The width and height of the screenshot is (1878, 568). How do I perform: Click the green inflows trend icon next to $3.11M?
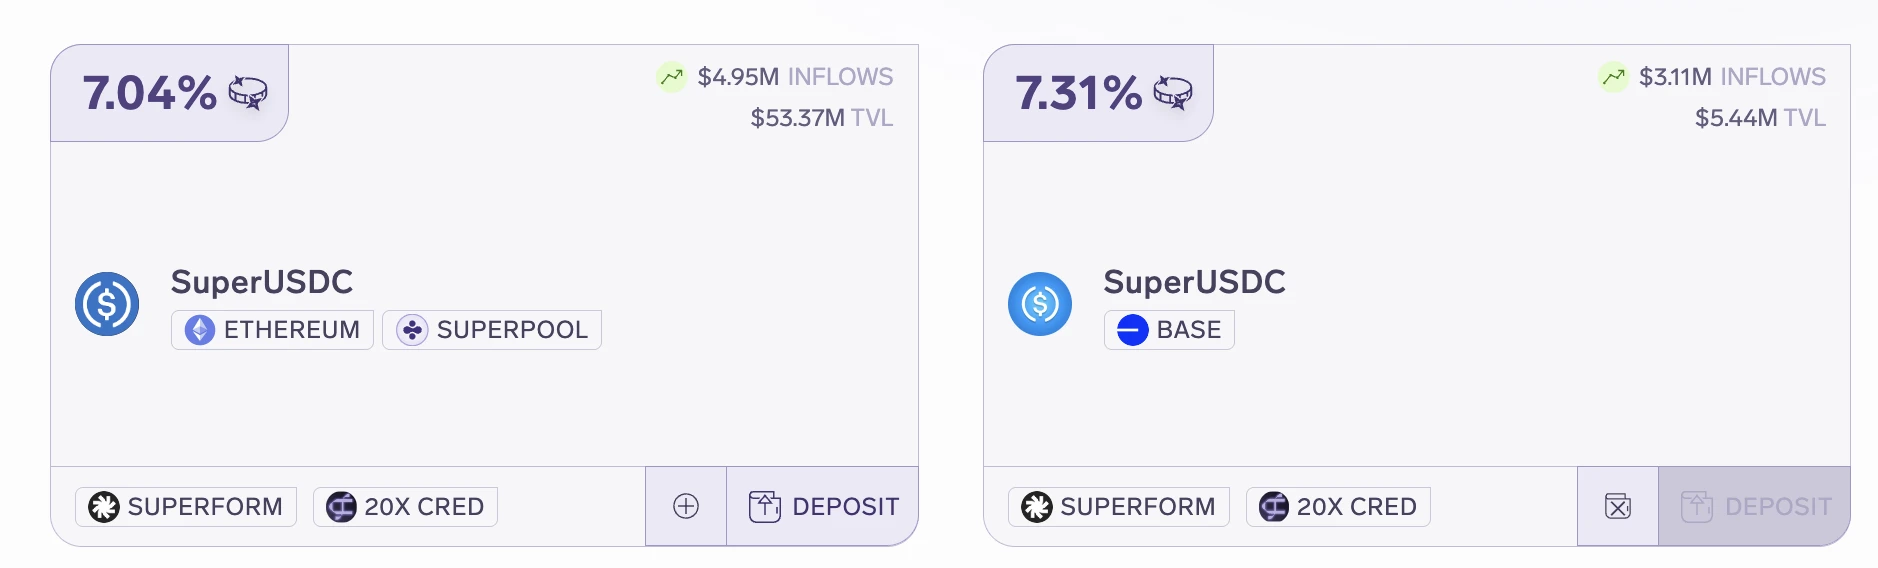1613,77
